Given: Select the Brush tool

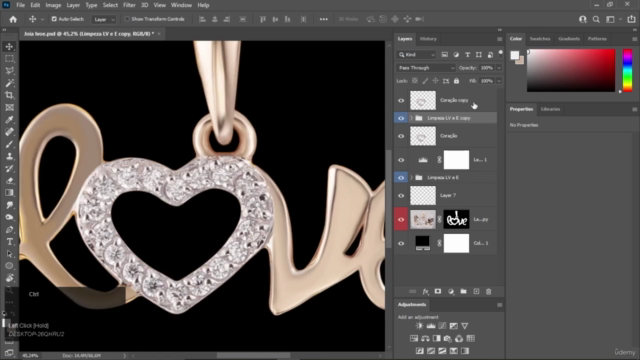Looking at the screenshot, I should point(9,144).
